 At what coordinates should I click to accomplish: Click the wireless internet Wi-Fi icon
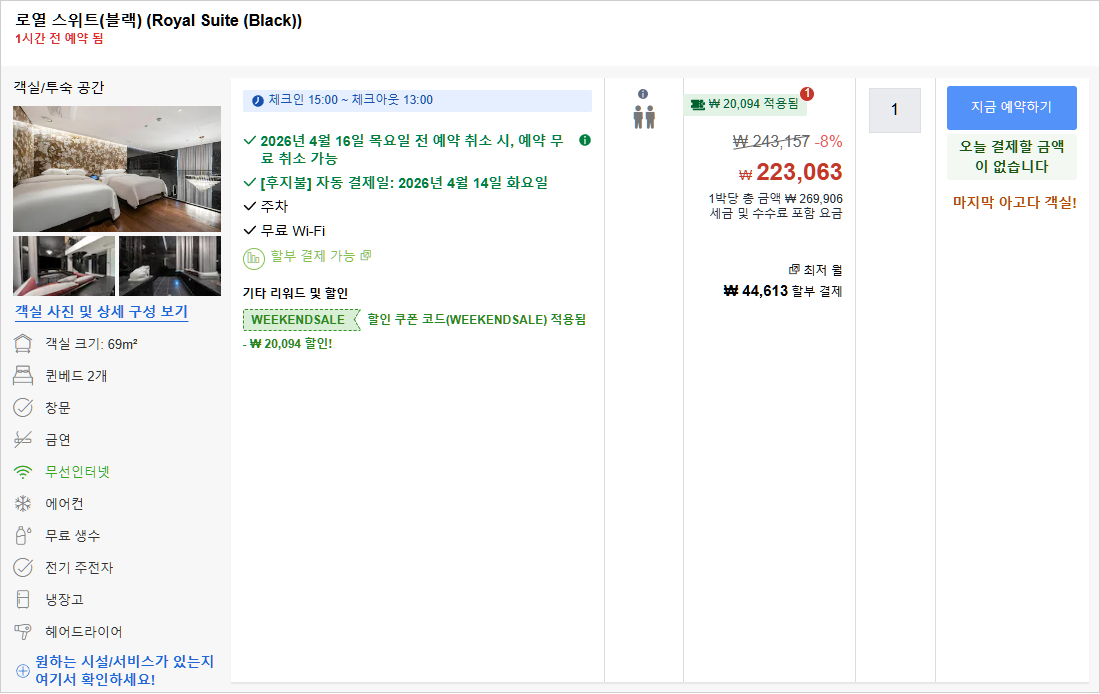pyautogui.click(x=23, y=472)
